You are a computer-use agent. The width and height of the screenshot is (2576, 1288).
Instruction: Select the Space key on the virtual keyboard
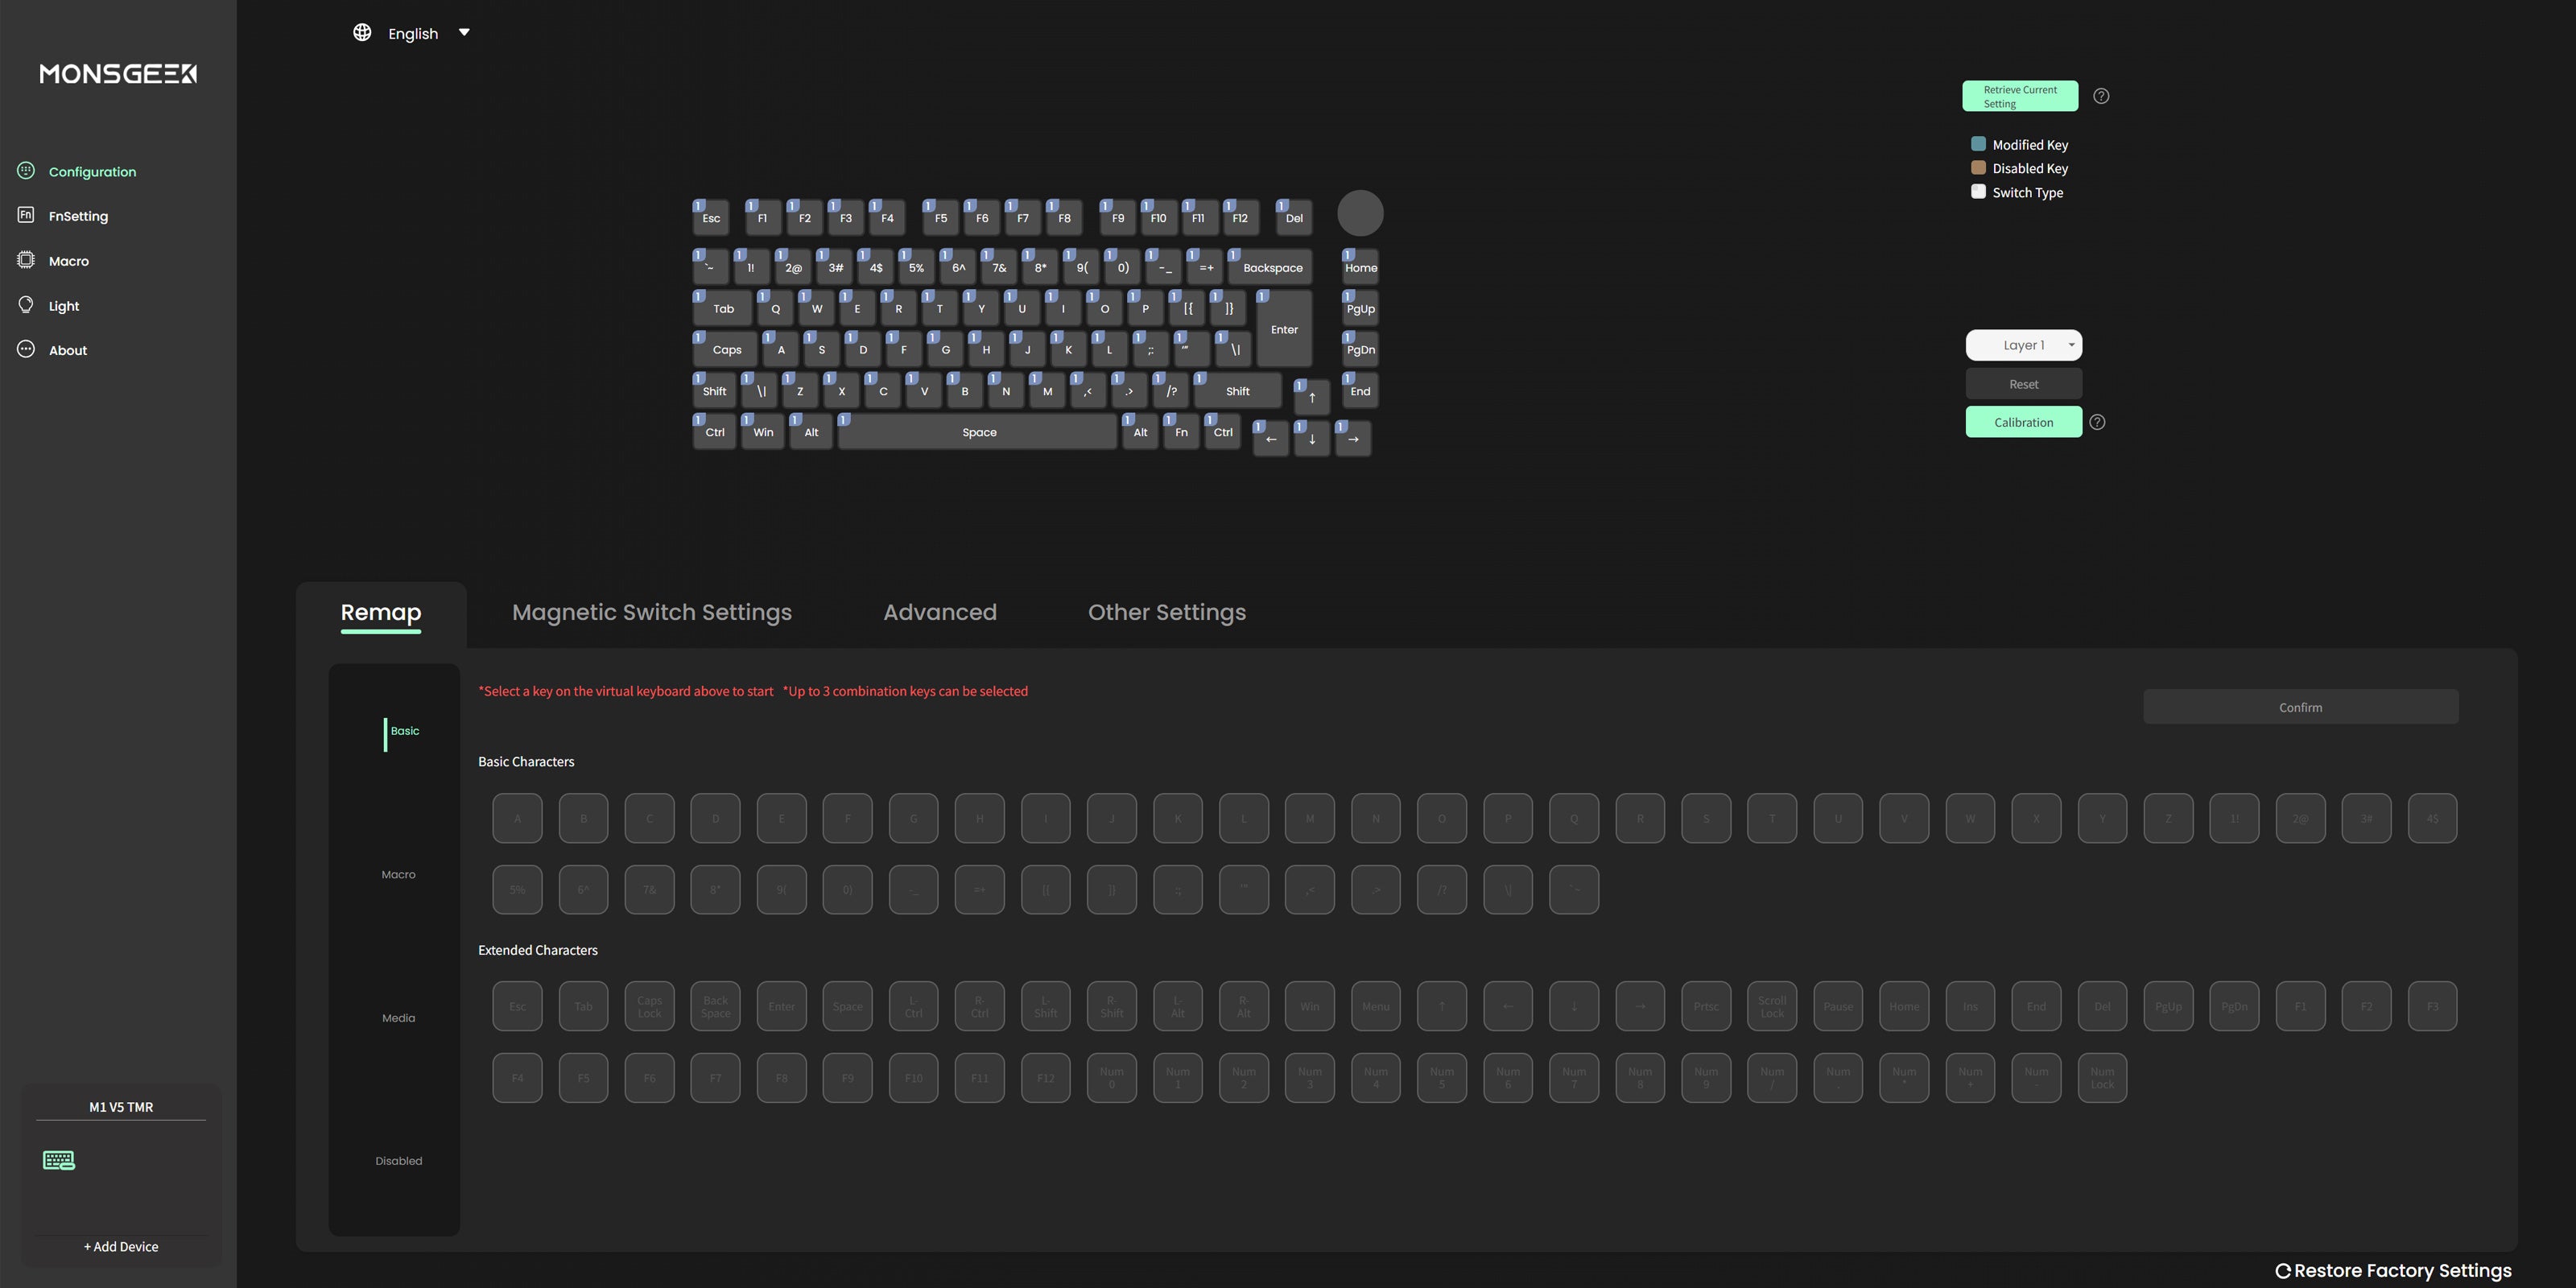(x=978, y=431)
